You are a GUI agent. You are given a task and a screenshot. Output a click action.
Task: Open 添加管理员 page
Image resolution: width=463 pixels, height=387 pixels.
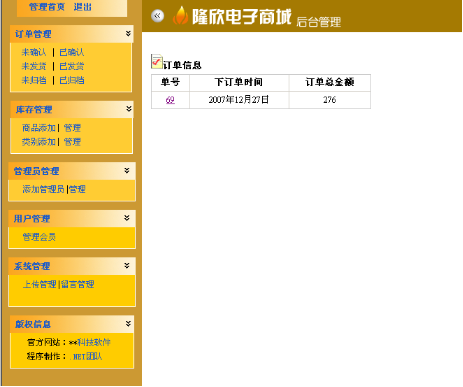click(43, 189)
